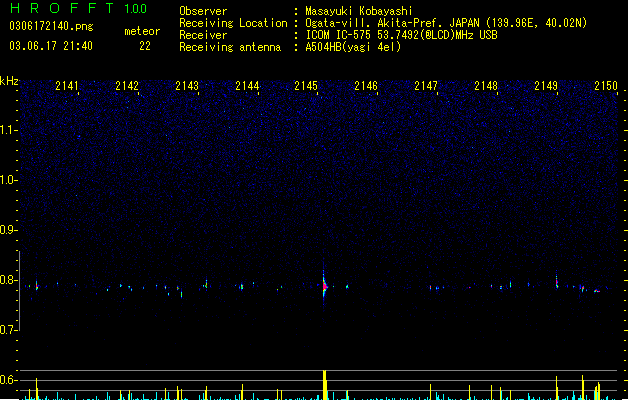This screenshot has height=400, width=629.
Task: Click the 2146 time axis label
Action: tap(366, 86)
